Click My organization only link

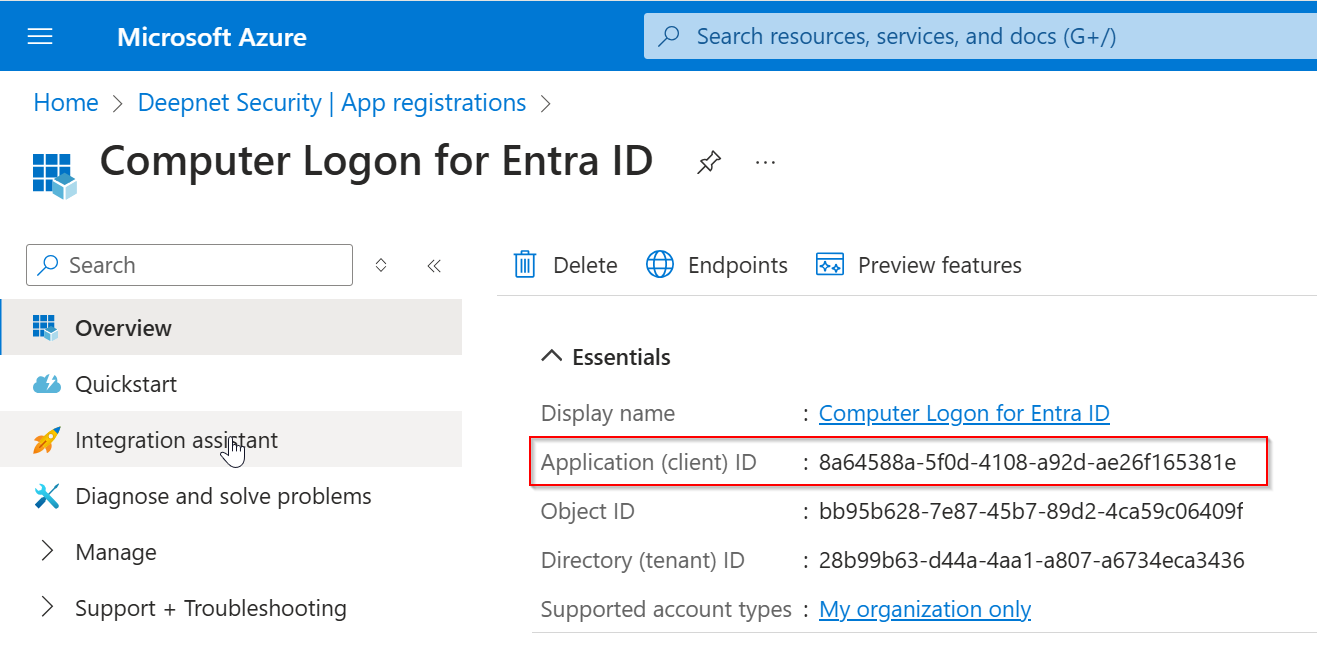[924, 609]
